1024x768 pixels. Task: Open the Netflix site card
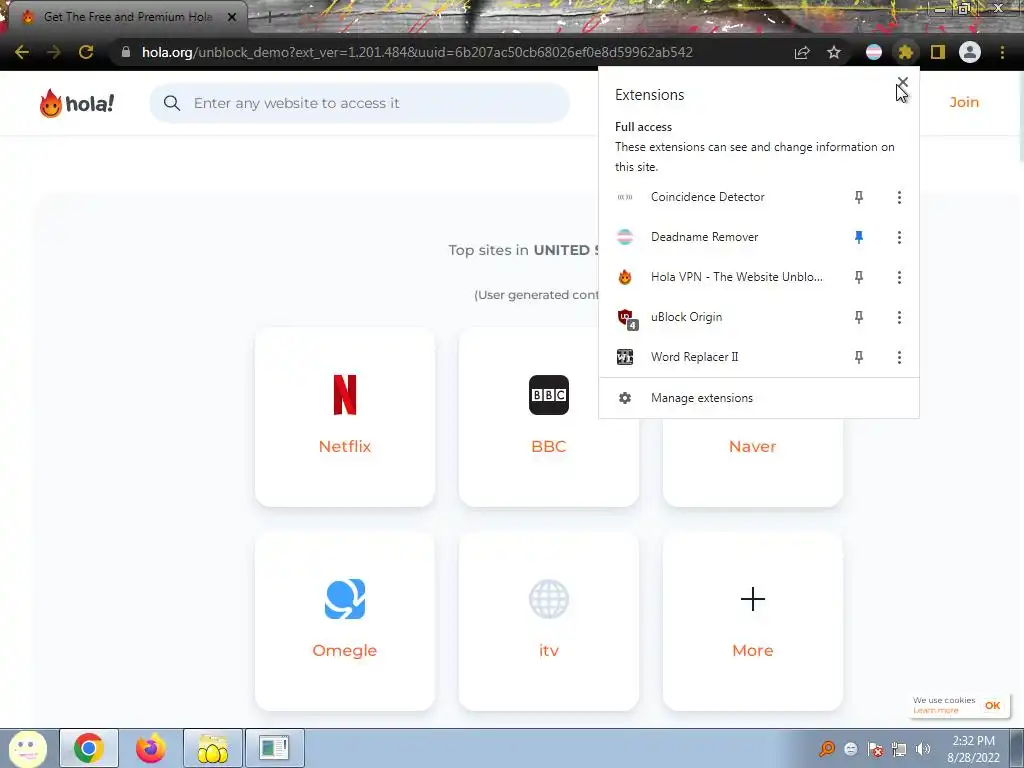(345, 417)
